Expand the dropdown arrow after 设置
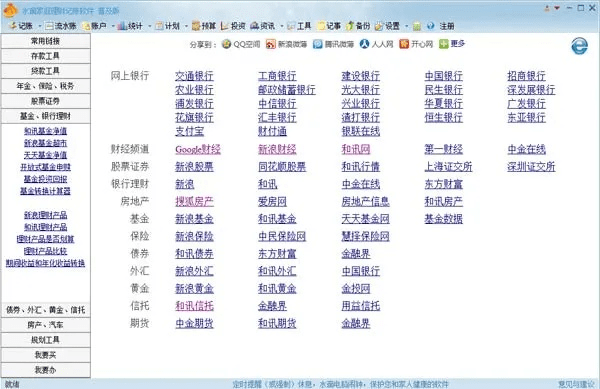 pyautogui.click(x=406, y=26)
